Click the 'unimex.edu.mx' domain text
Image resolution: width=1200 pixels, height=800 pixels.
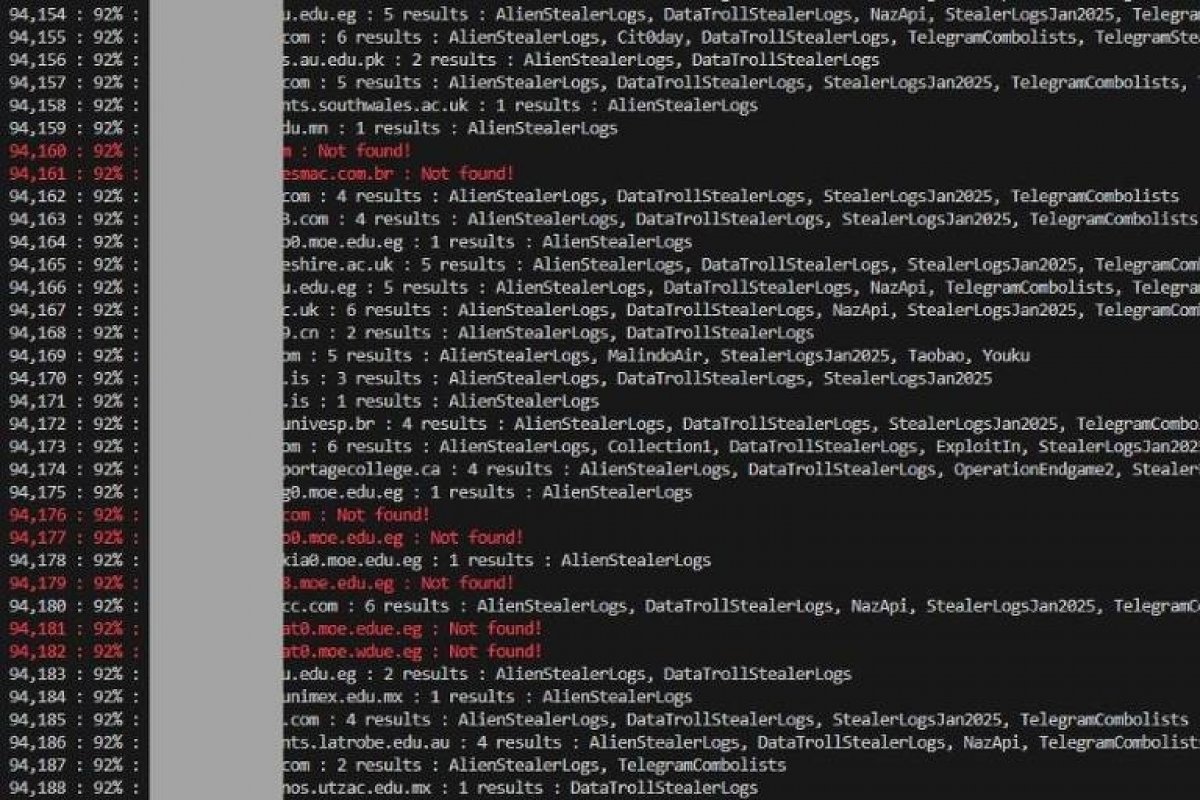(344, 697)
